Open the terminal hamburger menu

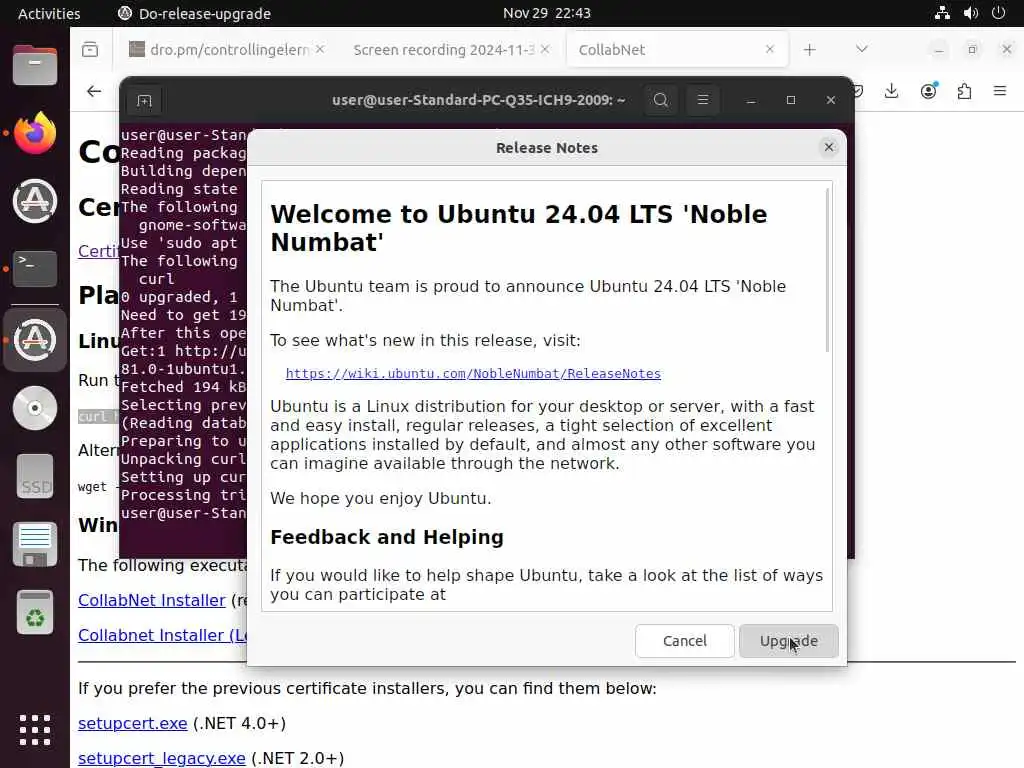(703, 100)
